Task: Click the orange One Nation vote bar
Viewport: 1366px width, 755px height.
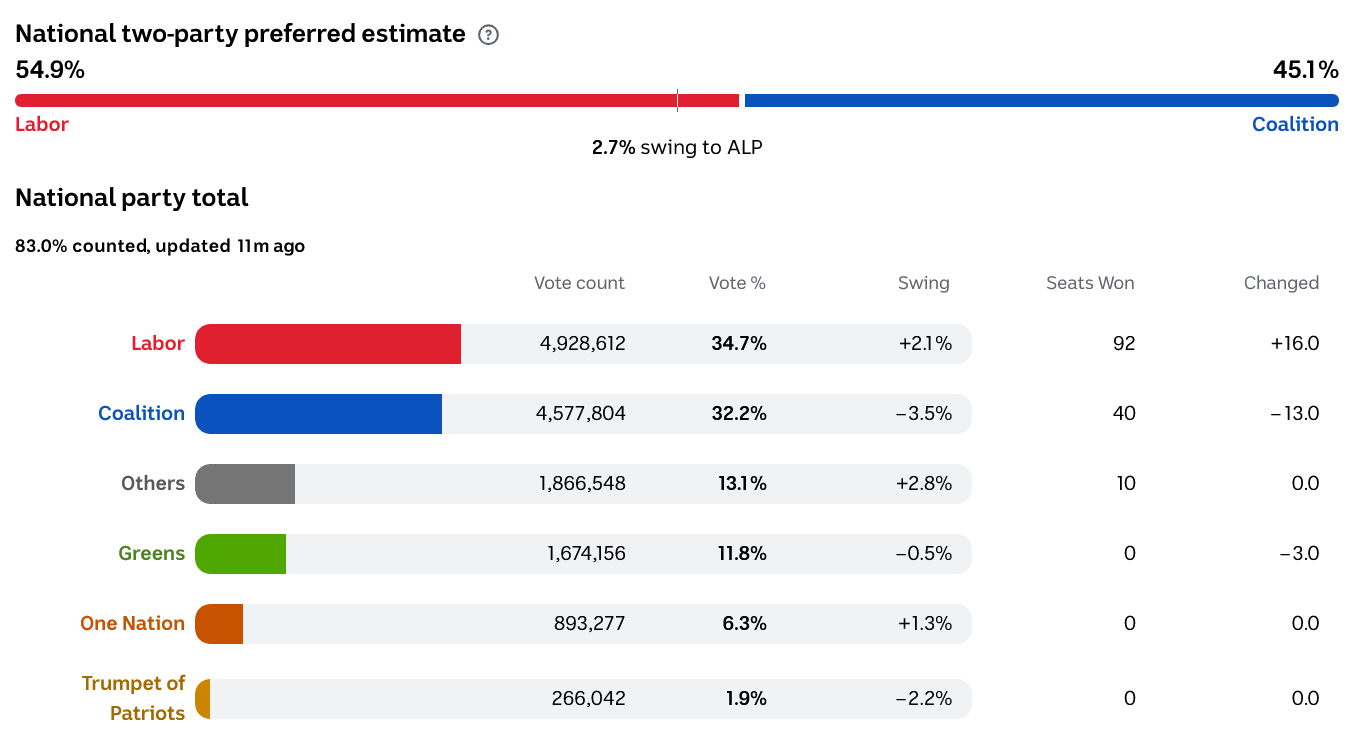Action: (219, 624)
